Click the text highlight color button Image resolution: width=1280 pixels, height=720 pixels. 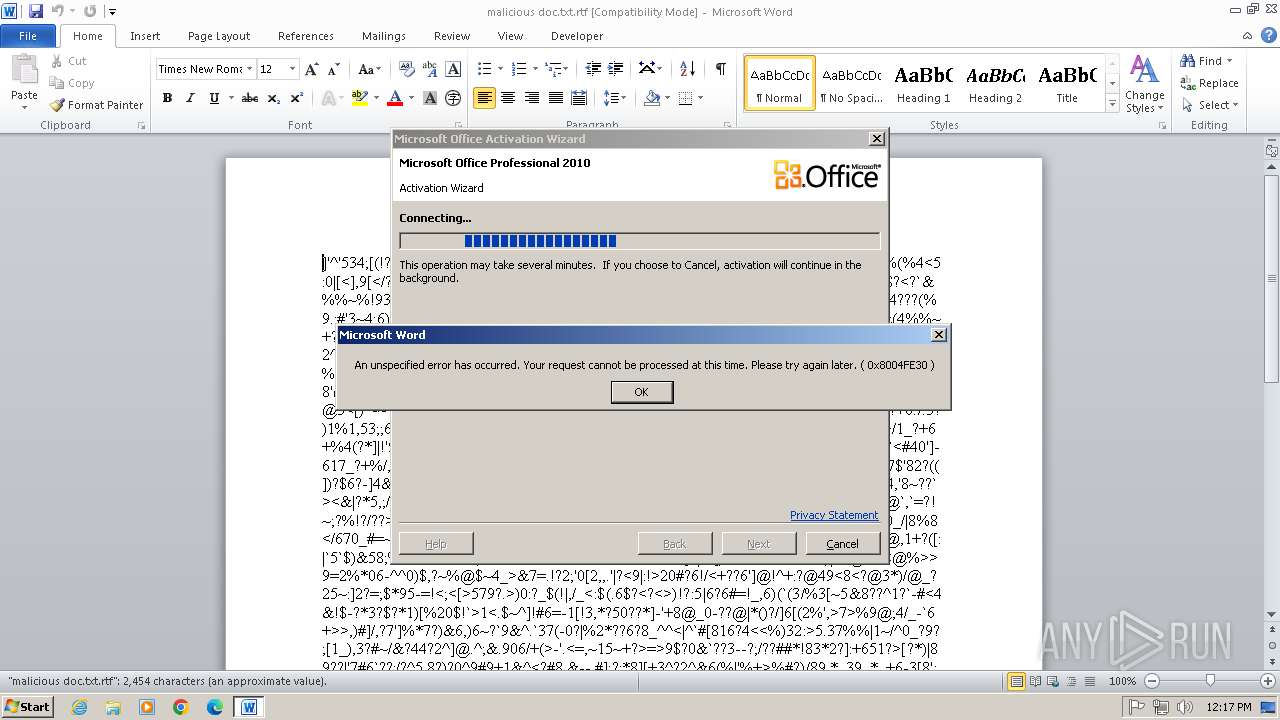tap(358, 98)
